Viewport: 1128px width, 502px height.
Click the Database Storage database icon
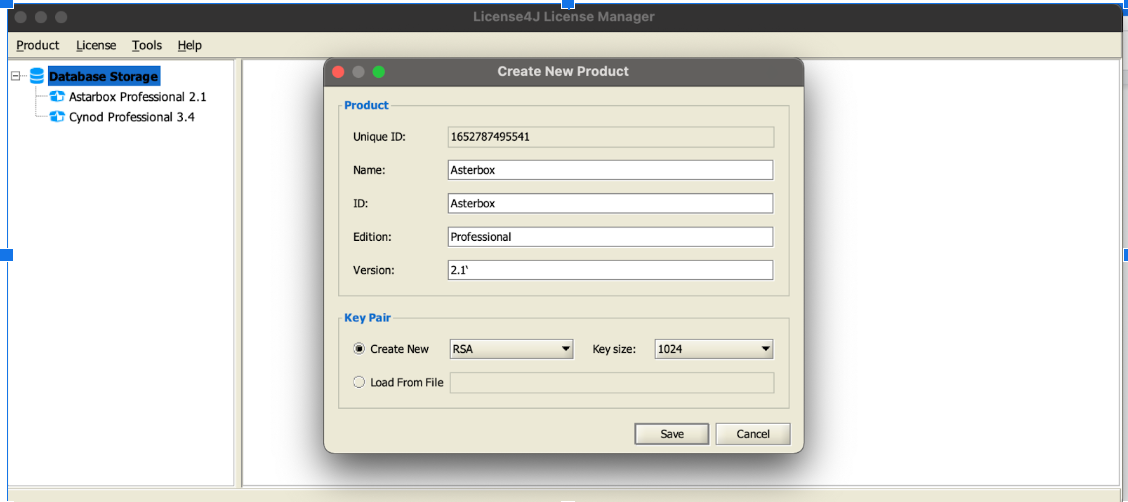37,76
